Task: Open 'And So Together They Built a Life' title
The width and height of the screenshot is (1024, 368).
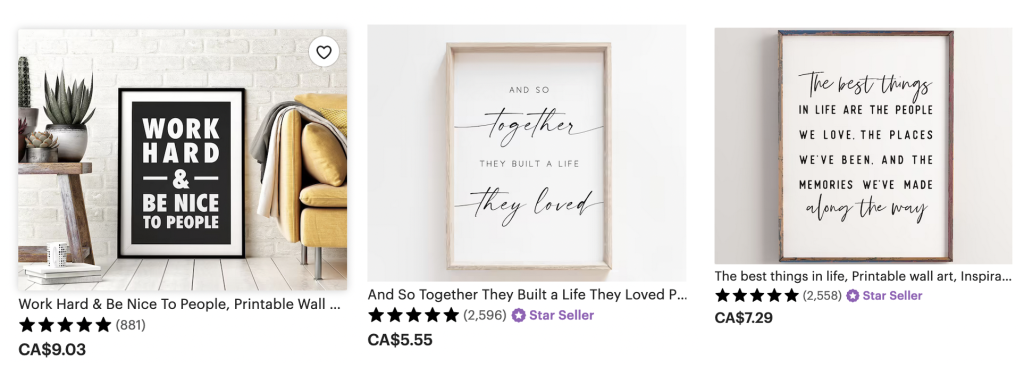Action: (528, 294)
